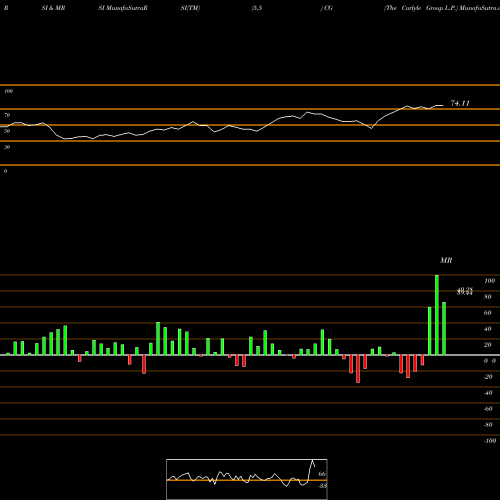The height and width of the screenshot is (500, 500).
Task: Click the CG ticker symbol in the header
Action: [328, 8]
